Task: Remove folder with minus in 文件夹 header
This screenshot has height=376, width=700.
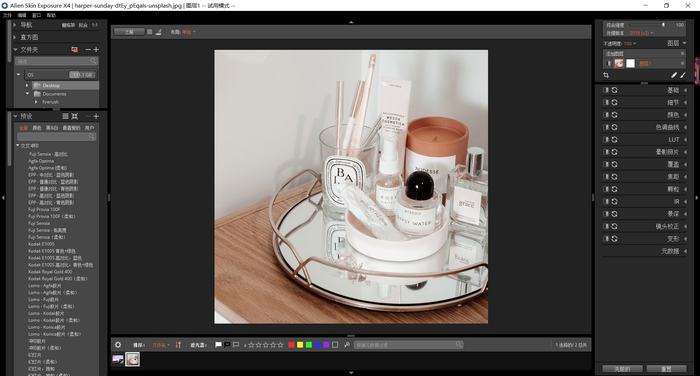Action: point(88,50)
